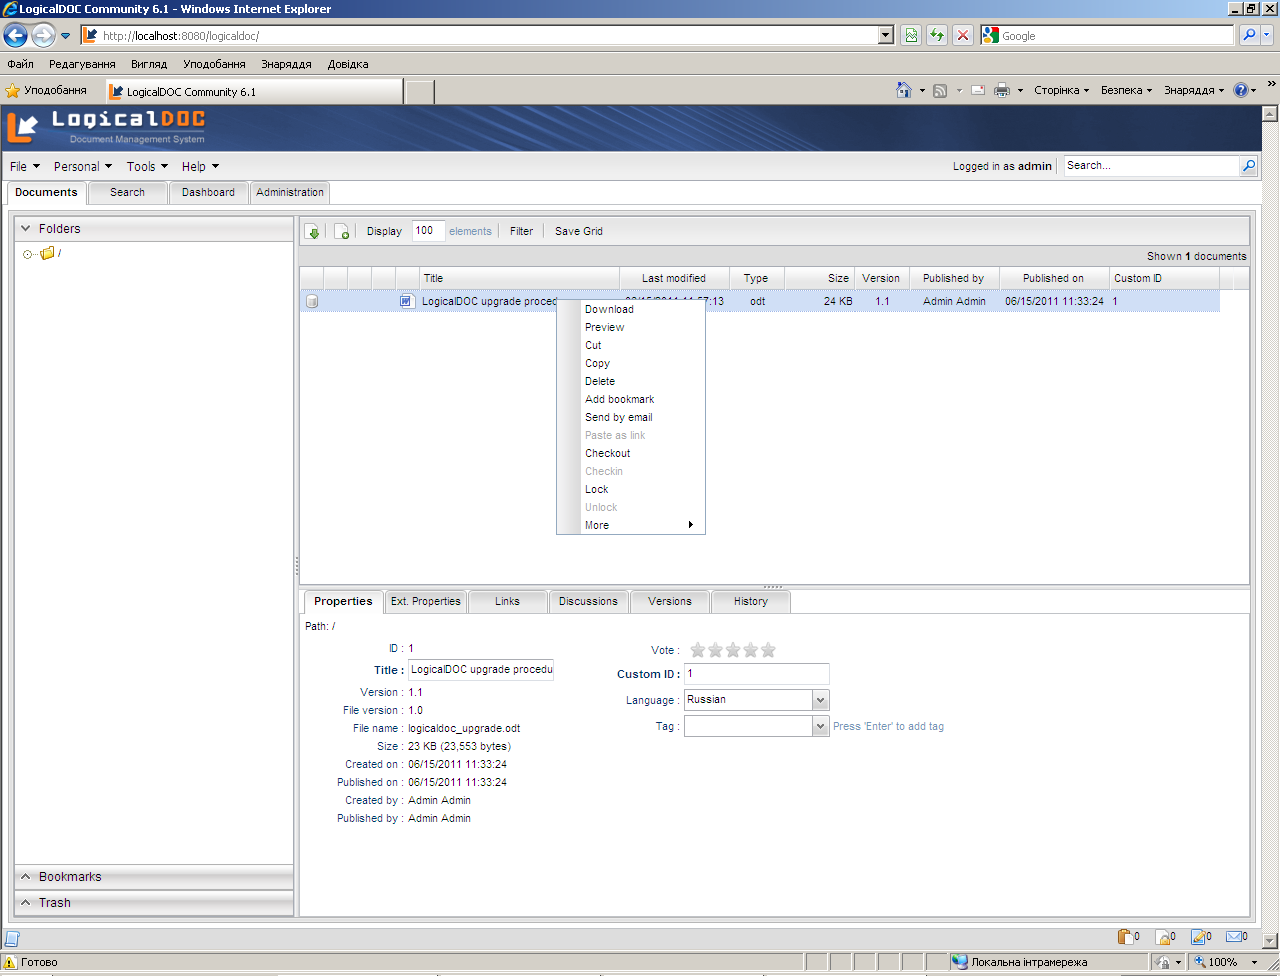Click the RSS feeds icon
1280x976 pixels.
coord(940,90)
